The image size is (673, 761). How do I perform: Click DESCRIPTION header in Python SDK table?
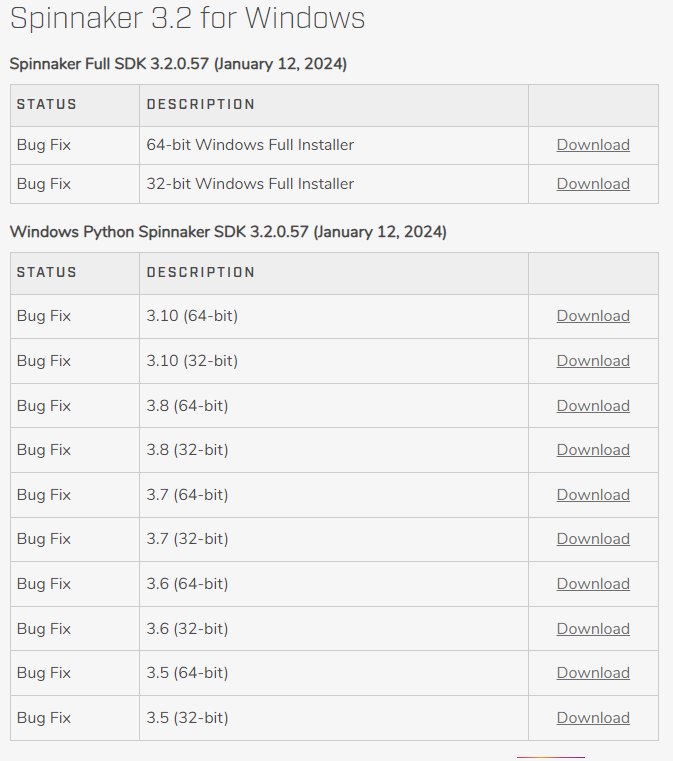[x=201, y=272]
